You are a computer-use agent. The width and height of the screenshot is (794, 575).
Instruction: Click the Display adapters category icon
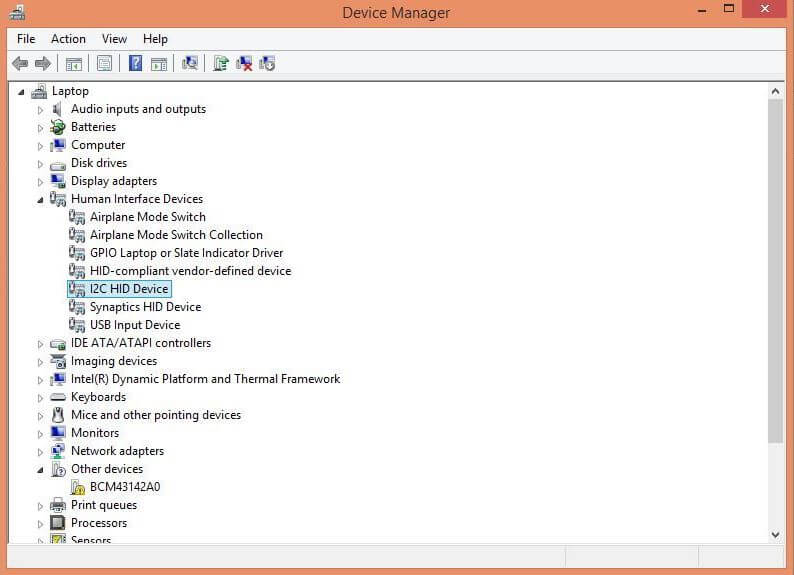tap(58, 181)
